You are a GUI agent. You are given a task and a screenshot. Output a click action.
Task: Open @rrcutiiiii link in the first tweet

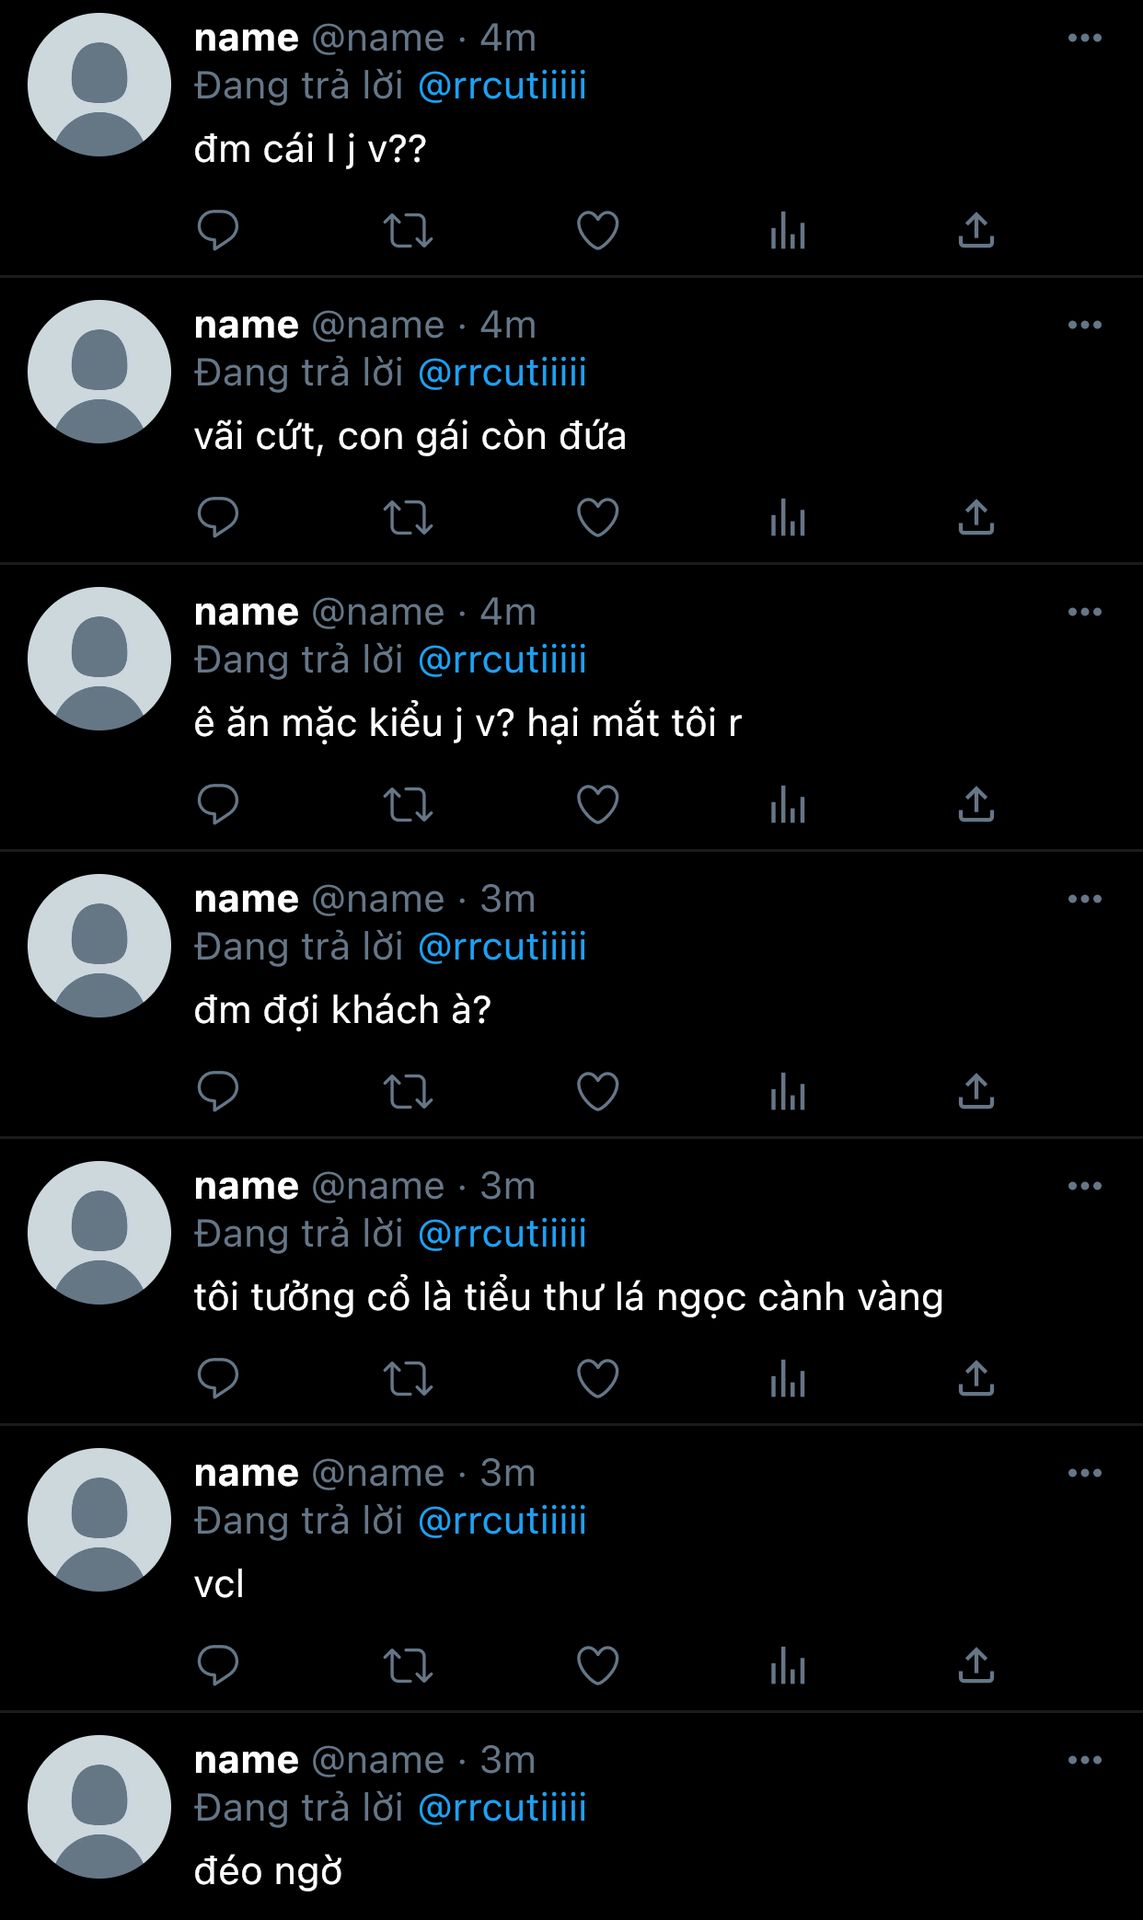tap(502, 86)
